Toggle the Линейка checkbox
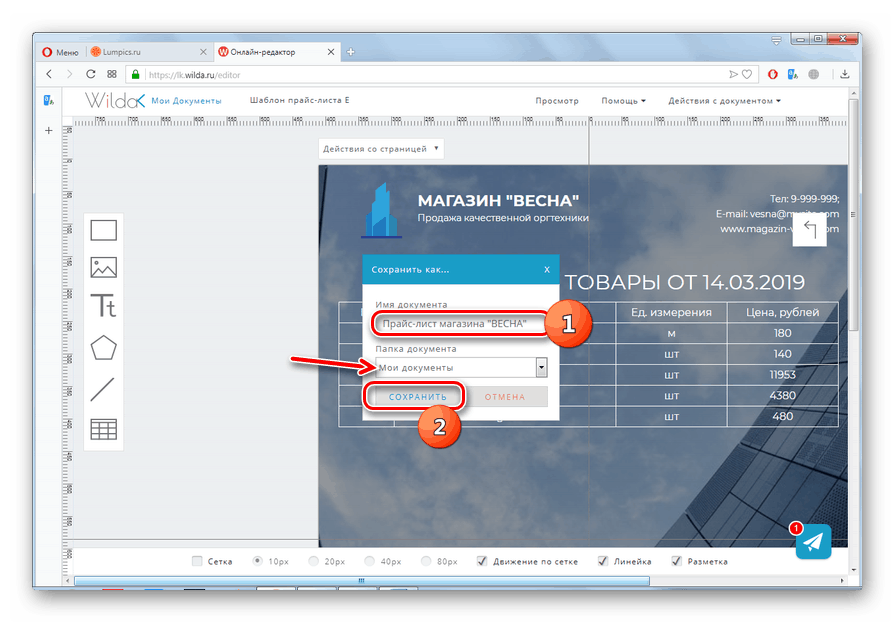 point(603,561)
